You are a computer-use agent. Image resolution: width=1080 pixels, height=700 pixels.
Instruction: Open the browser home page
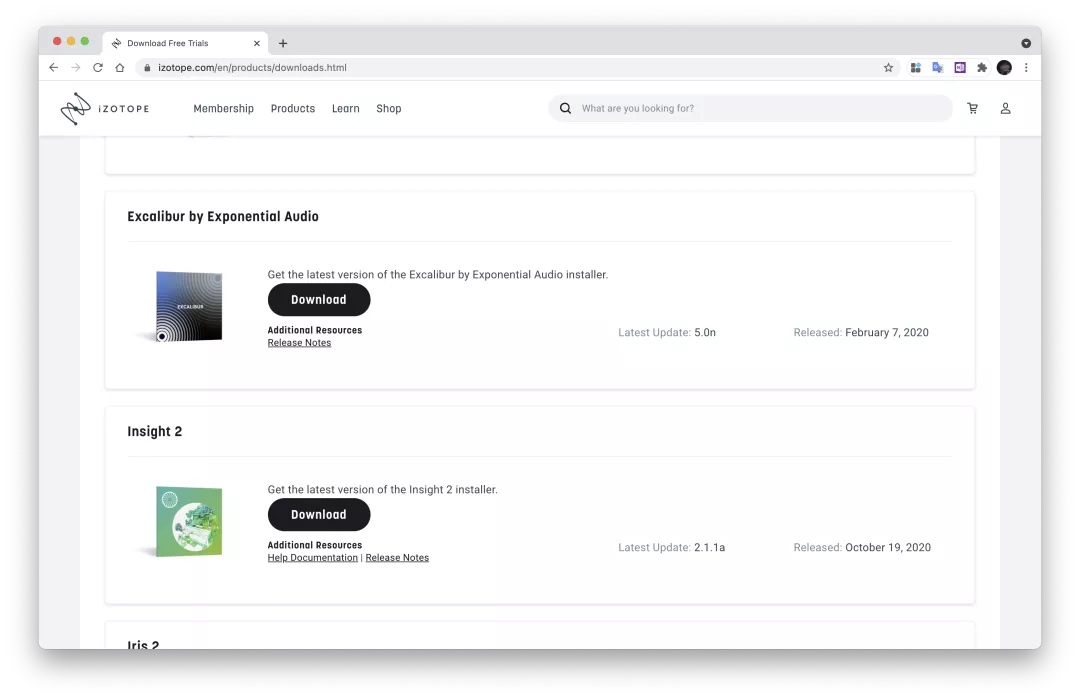point(120,68)
